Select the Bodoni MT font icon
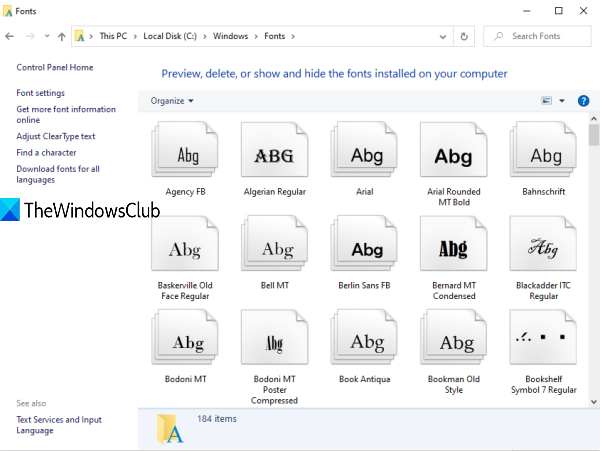 pos(185,337)
